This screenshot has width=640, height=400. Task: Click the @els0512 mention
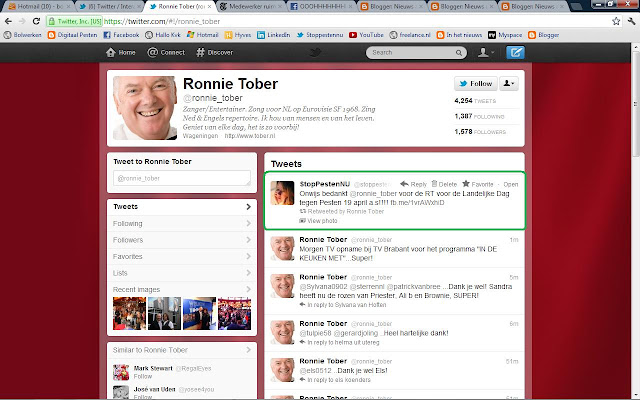point(314,371)
